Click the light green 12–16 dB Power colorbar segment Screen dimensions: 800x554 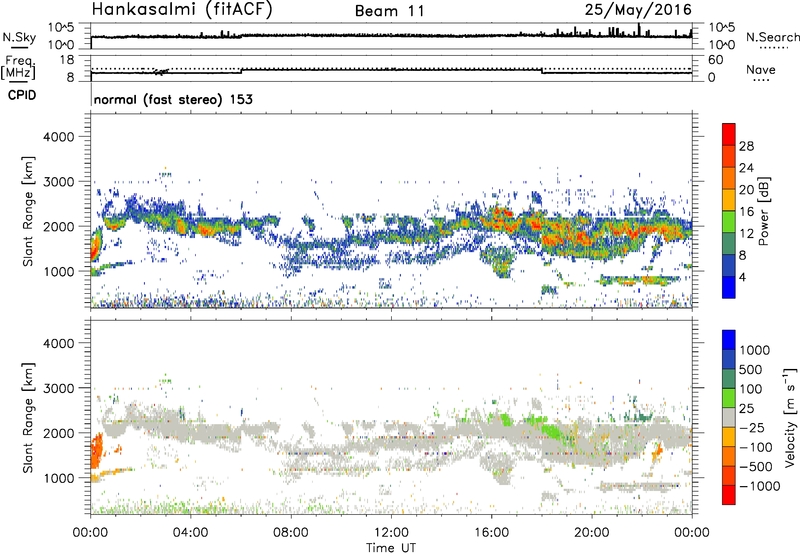[x=729, y=222]
